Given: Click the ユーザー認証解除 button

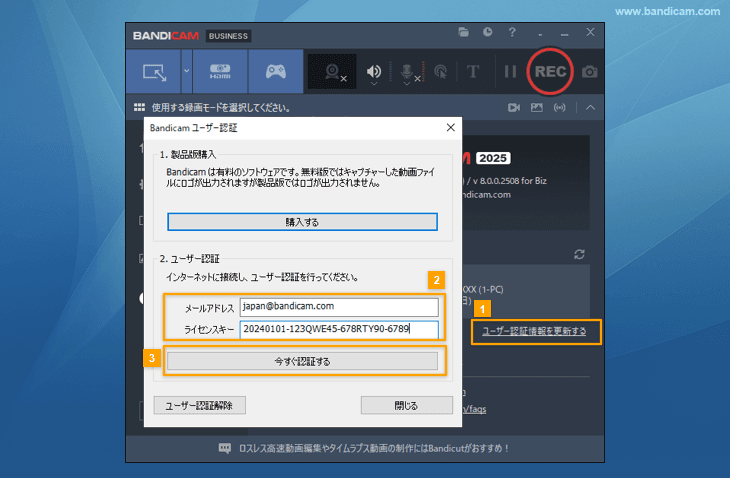Looking at the screenshot, I should pyautogui.click(x=200, y=405).
